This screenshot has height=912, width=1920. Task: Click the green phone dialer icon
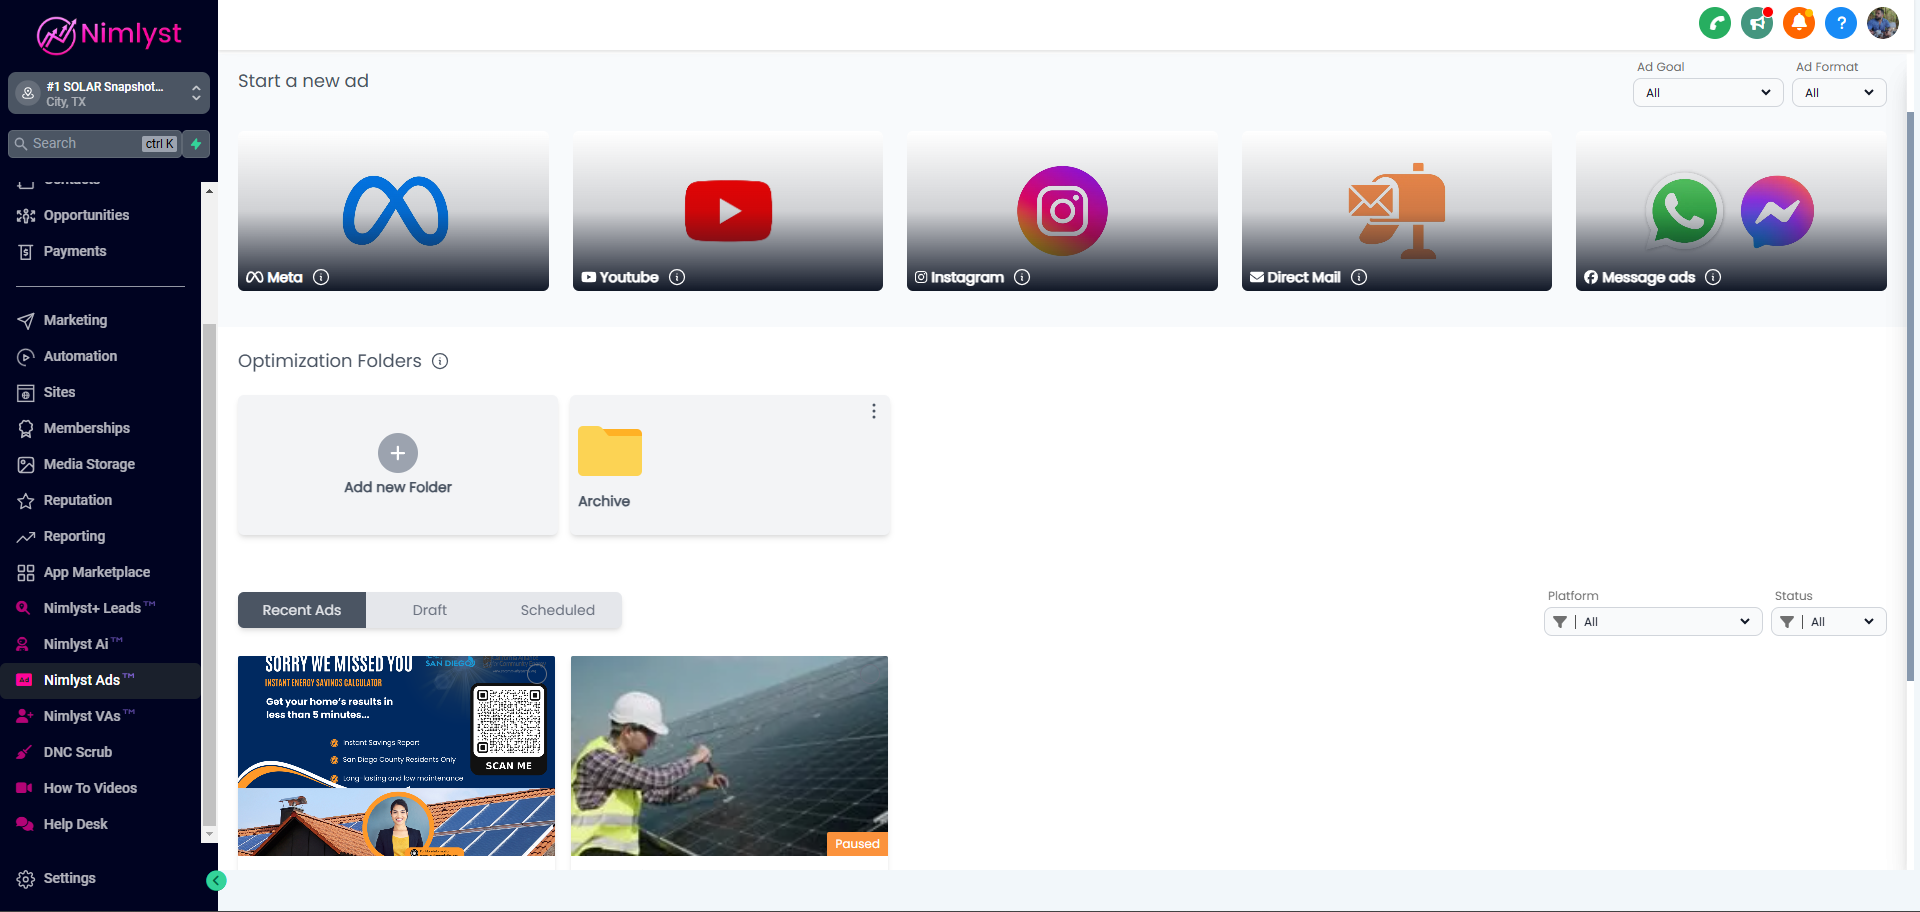click(x=1715, y=23)
